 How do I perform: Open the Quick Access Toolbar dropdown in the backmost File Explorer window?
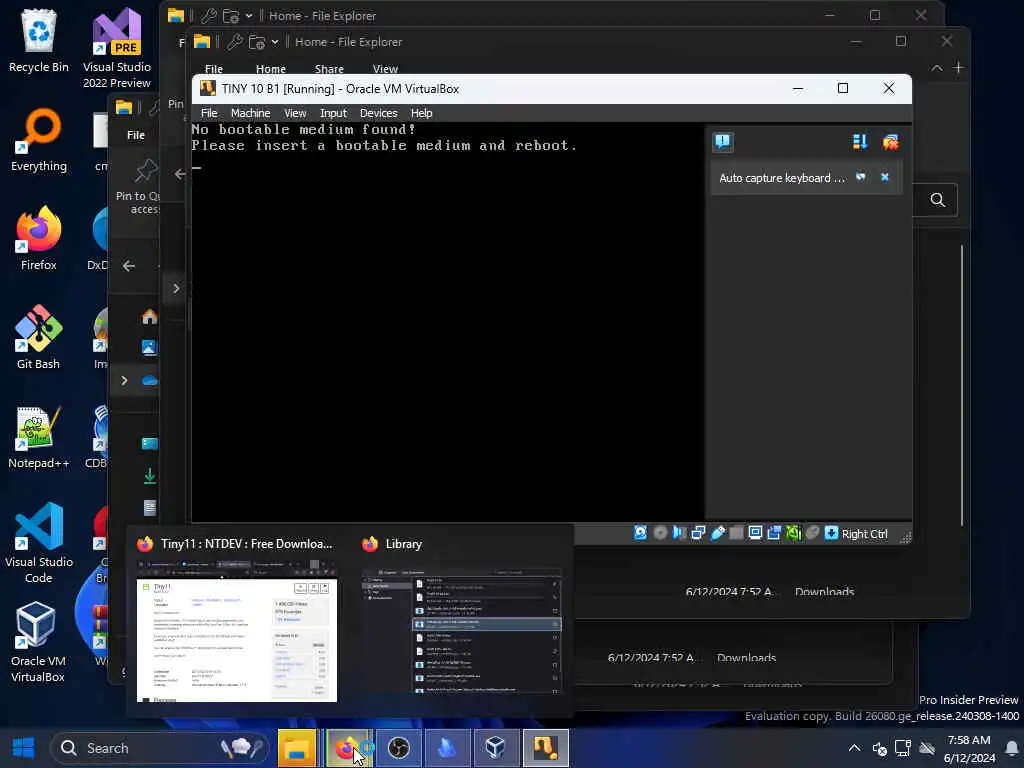(249, 16)
